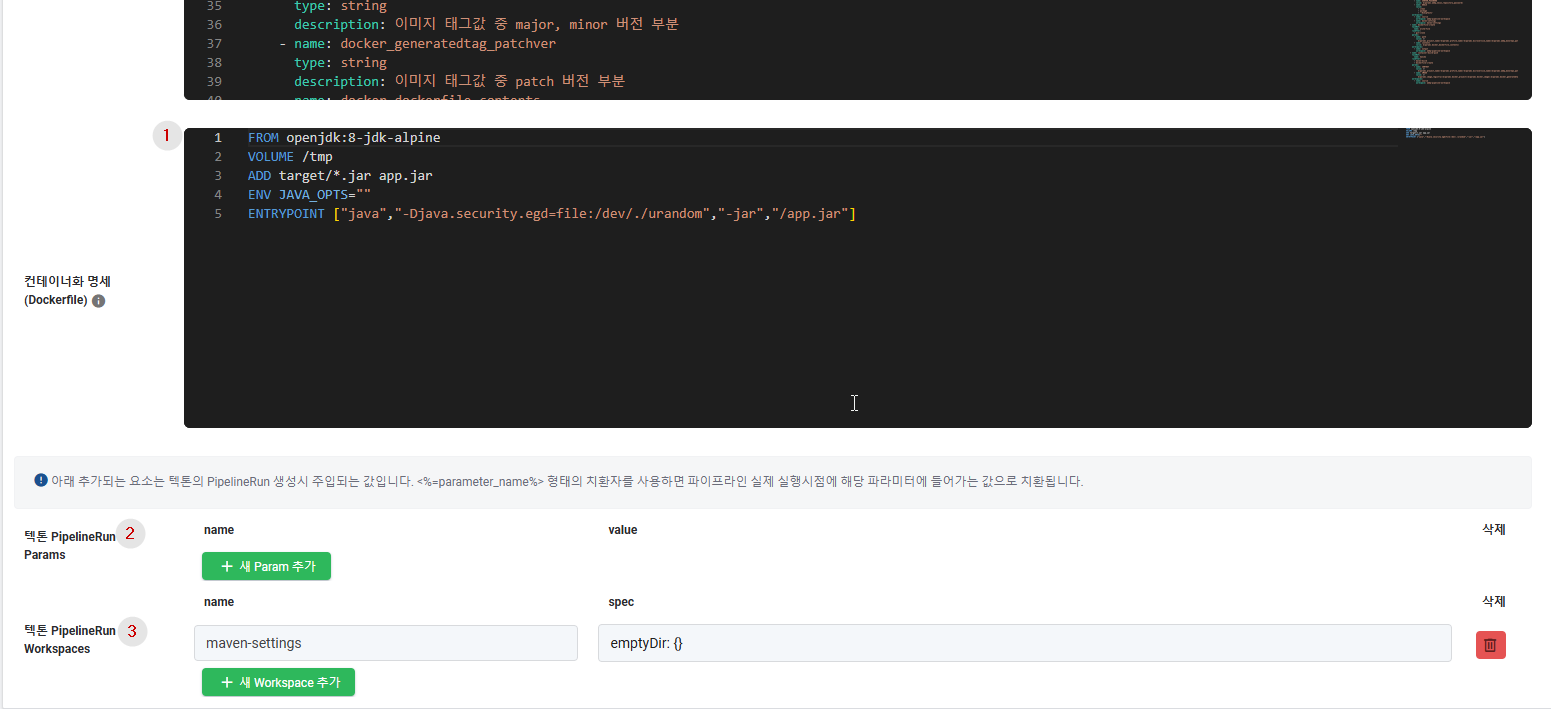
Task: Click the numbered marker 3 next to PipelineRun Workspaces
Action: click(x=132, y=631)
